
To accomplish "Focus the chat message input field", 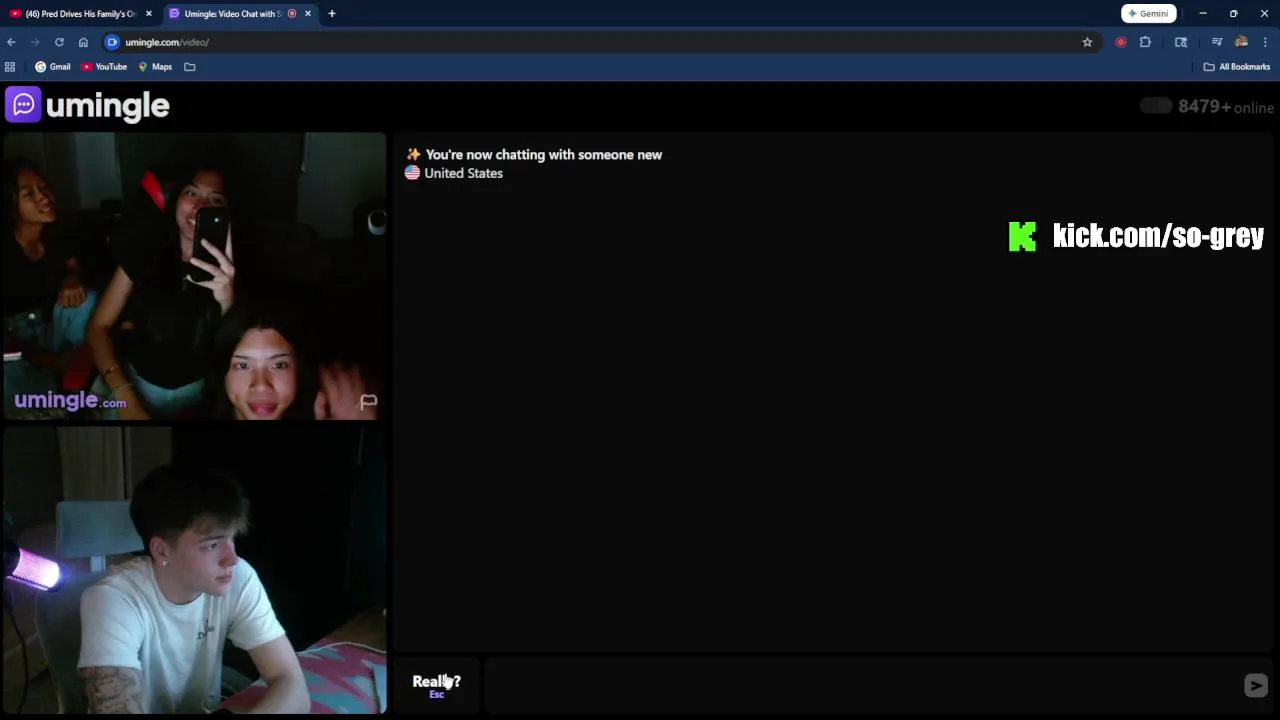I will (862, 685).
